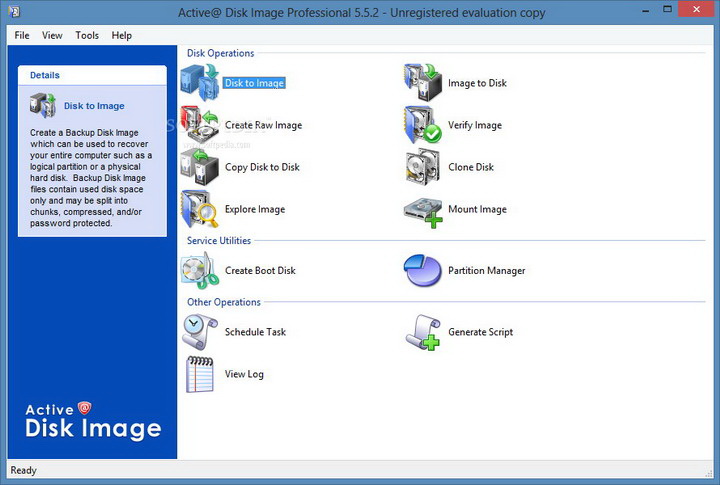Open the File menu
Image resolution: width=720 pixels, height=485 pixels.
click(22, 35)
